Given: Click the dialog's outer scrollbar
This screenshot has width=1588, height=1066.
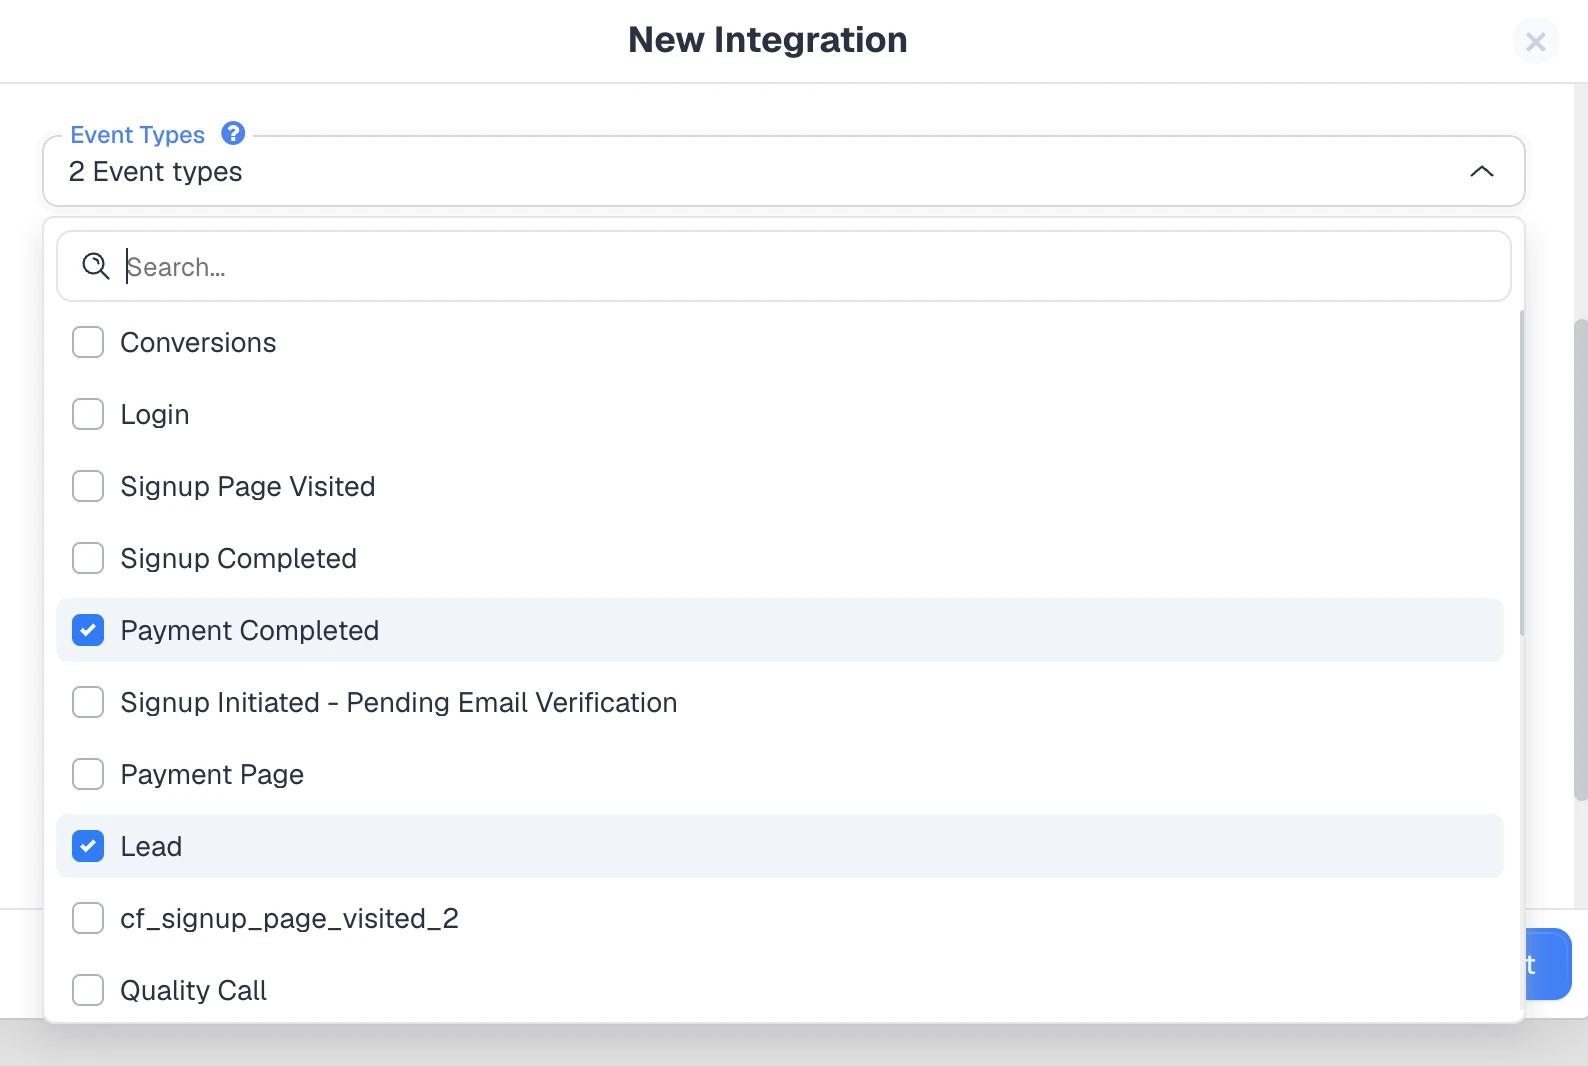Looking at the screenshot, I should coord(1580,560).
